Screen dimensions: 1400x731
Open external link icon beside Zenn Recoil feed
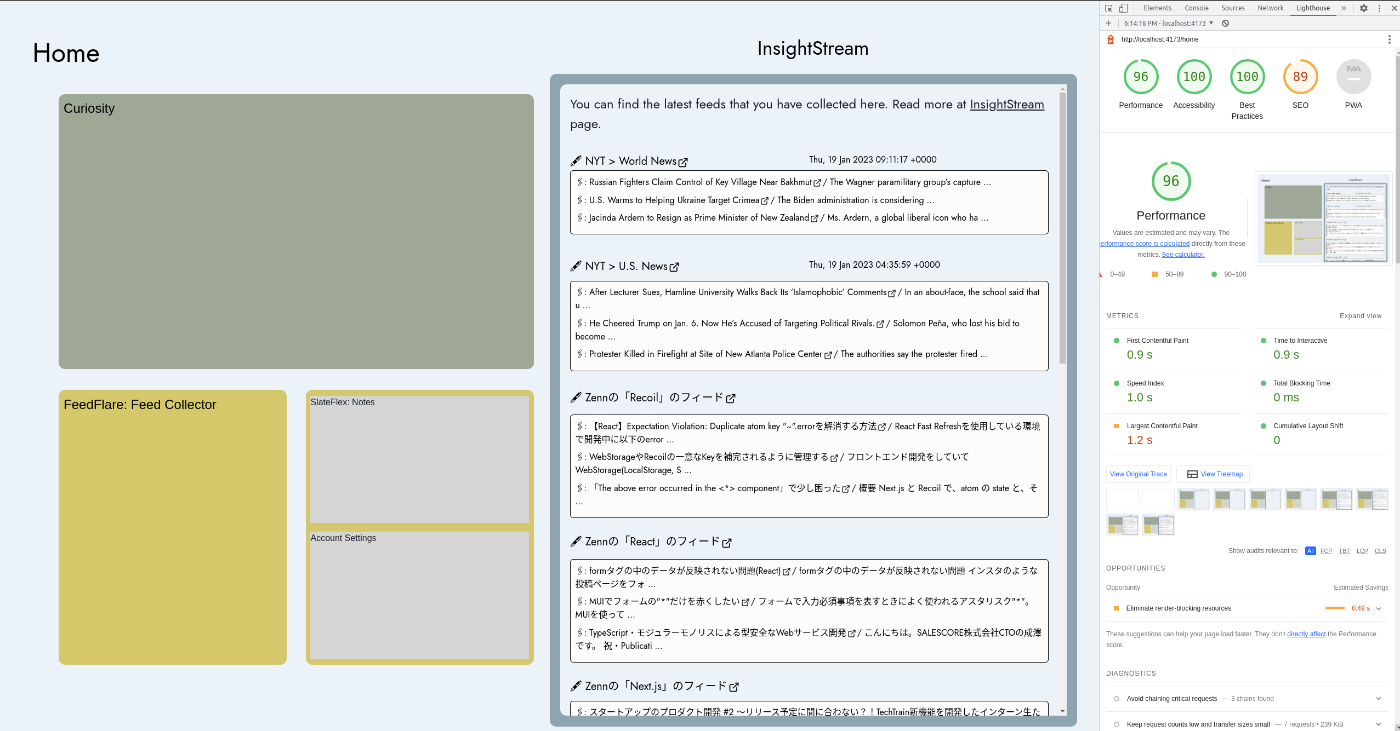730,398
